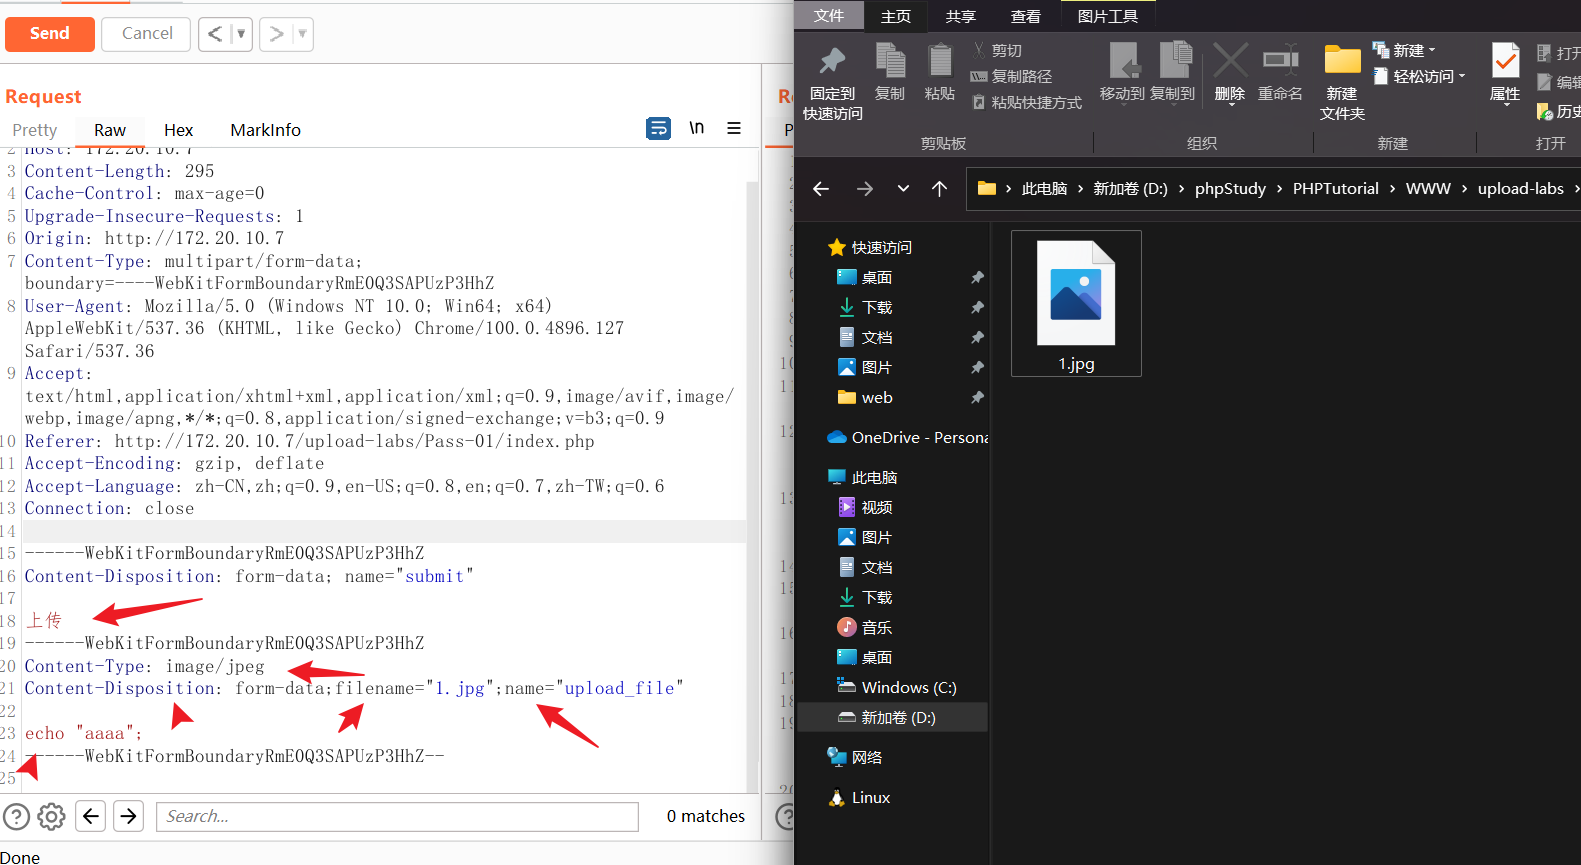Open the 文件 tab in Explorer ribbon
Image resolution: width=1581 pixels, height=865 pixels.
click(829, 16)
